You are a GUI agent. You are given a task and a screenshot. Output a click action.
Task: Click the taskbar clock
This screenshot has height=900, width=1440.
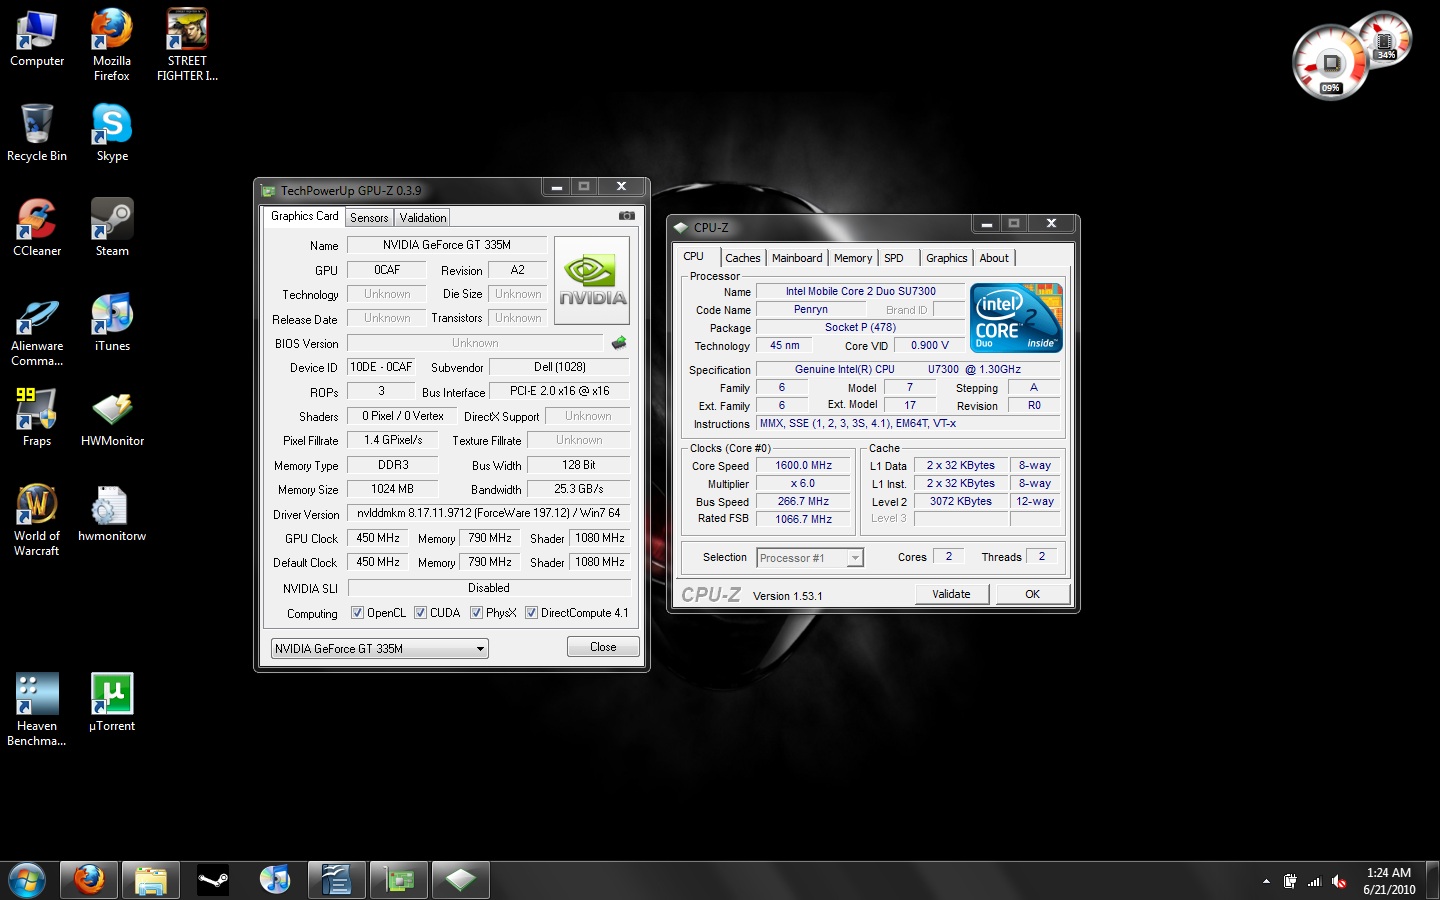(x=1389, y=881)
